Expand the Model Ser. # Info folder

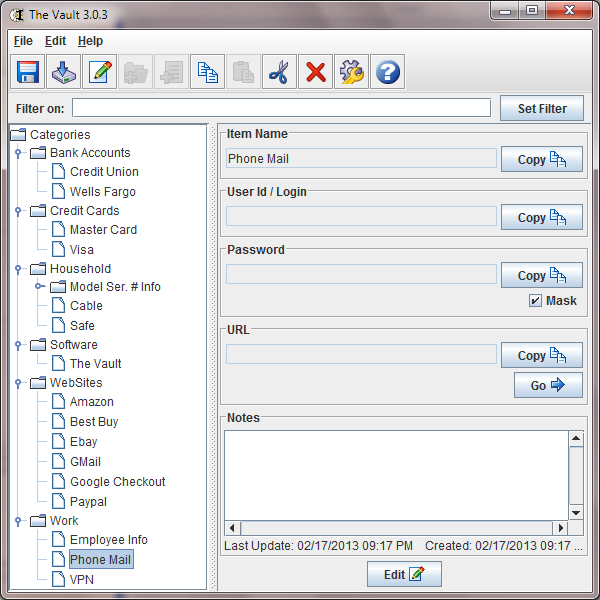(38, 287)
